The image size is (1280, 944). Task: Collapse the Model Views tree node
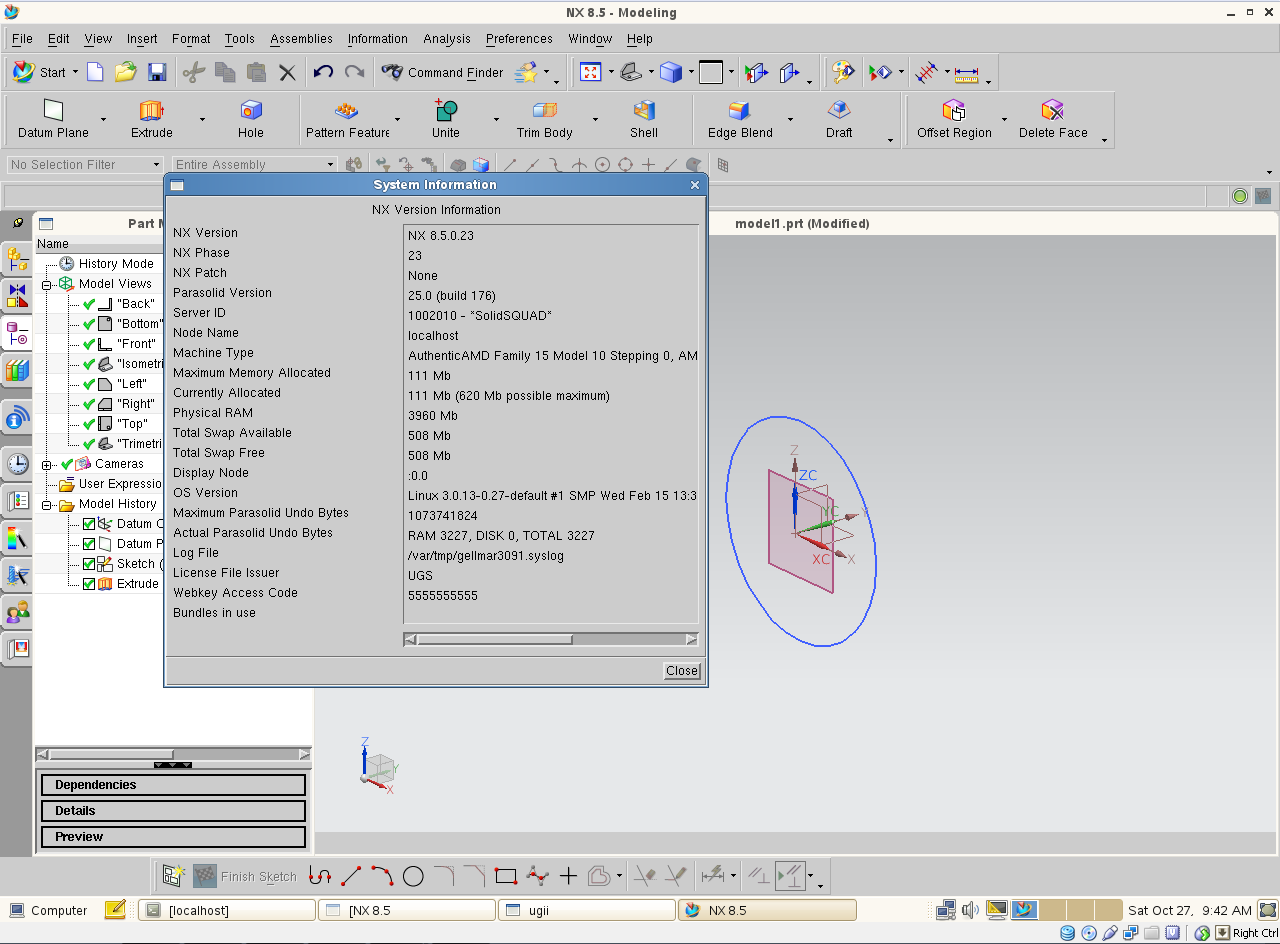[x=47, y=285]
